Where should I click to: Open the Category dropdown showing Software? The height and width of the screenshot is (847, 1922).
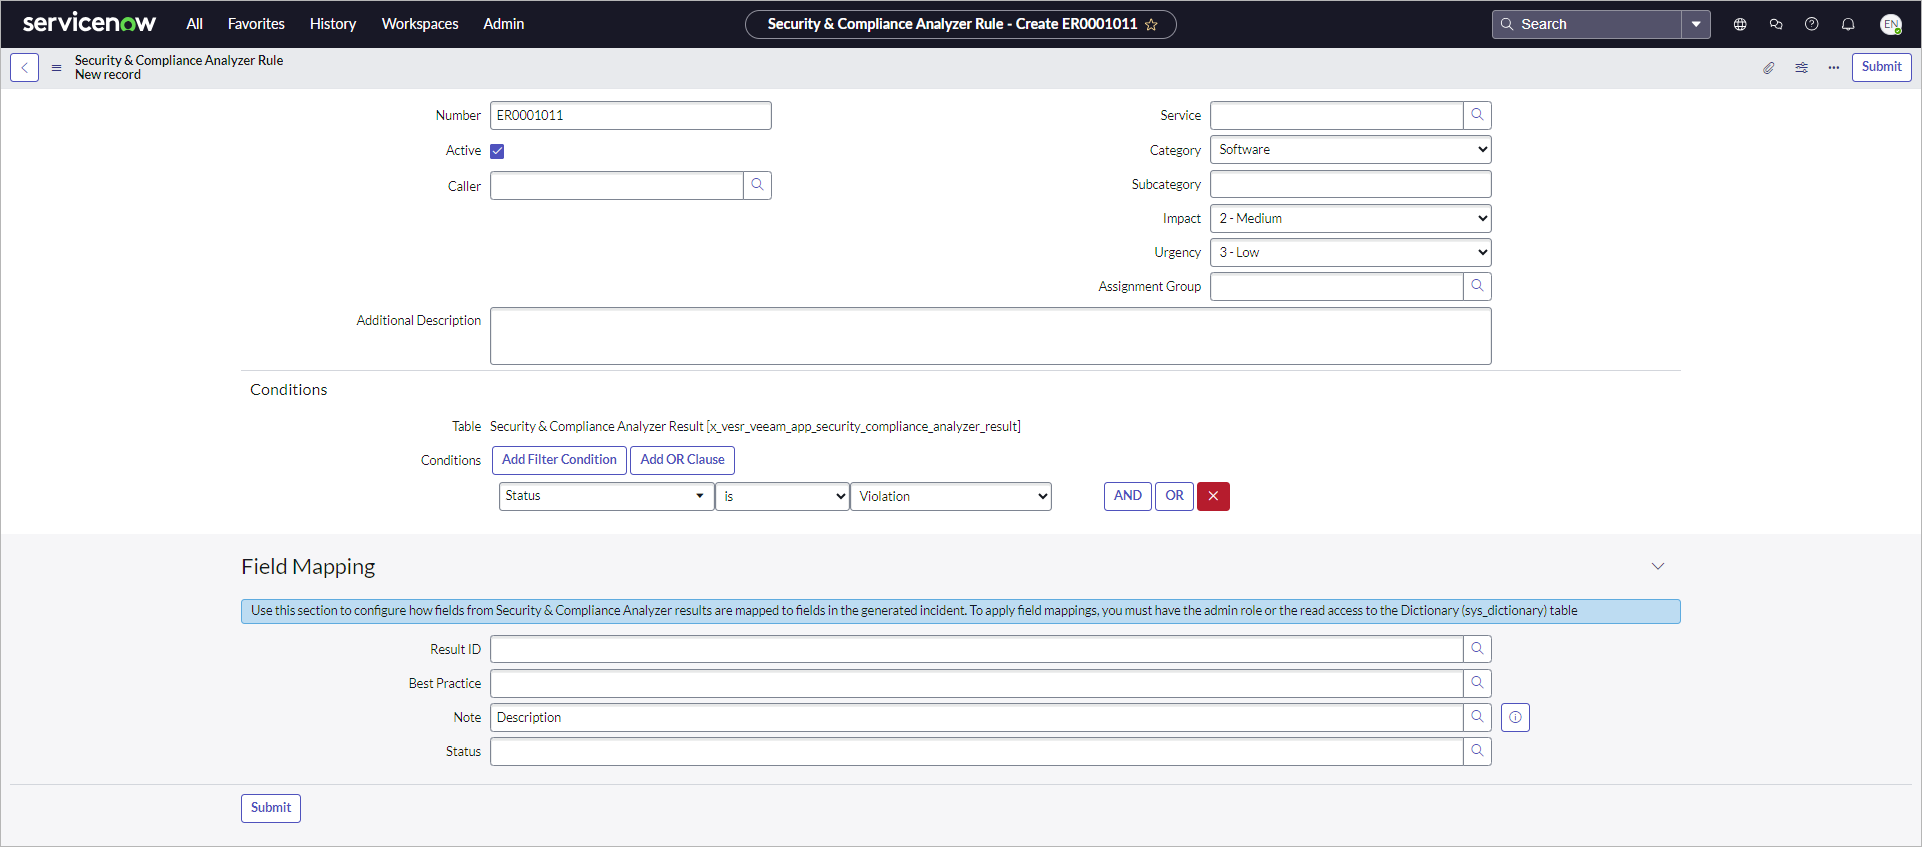[1351, 150]
